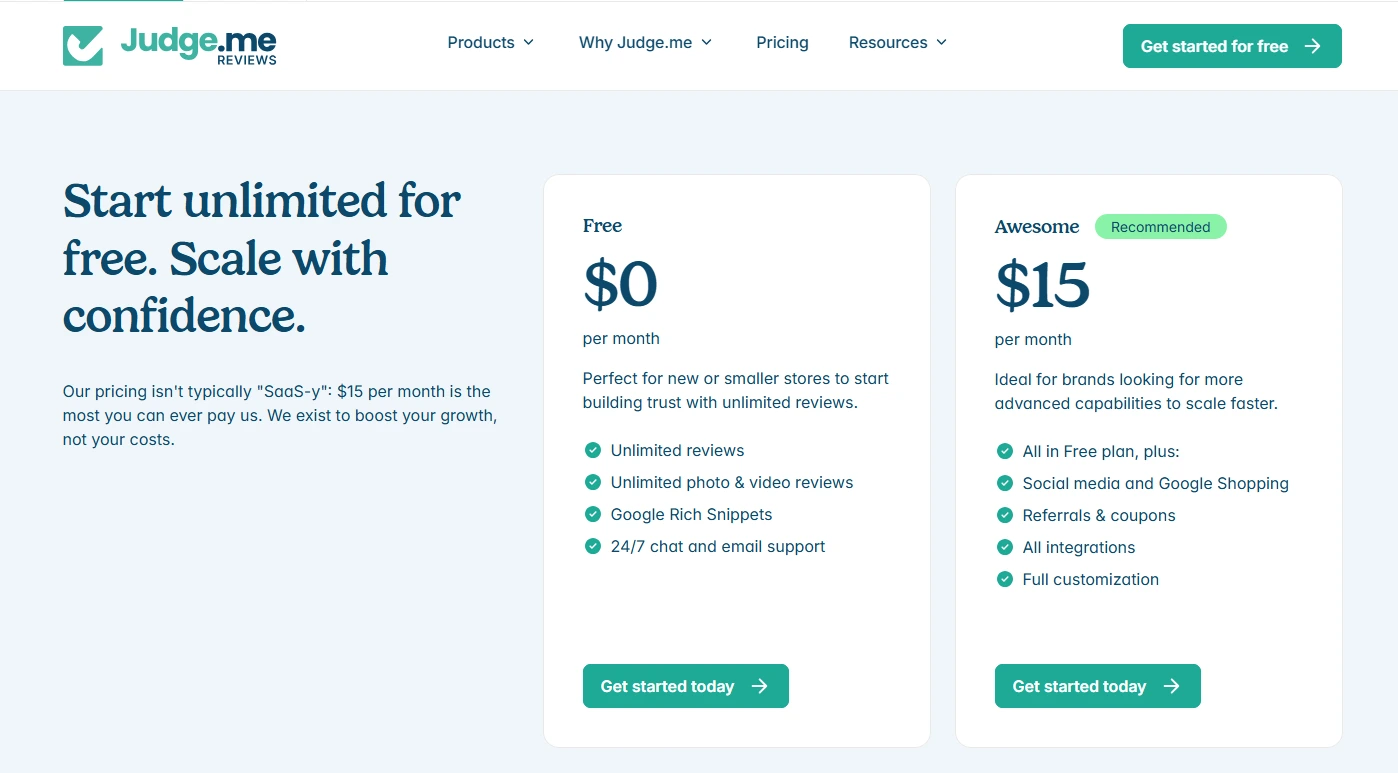This screenshot has width=1398, height=773.
Task: Click the Judge.me Reviews wordmark
Action: coord(198,46)
